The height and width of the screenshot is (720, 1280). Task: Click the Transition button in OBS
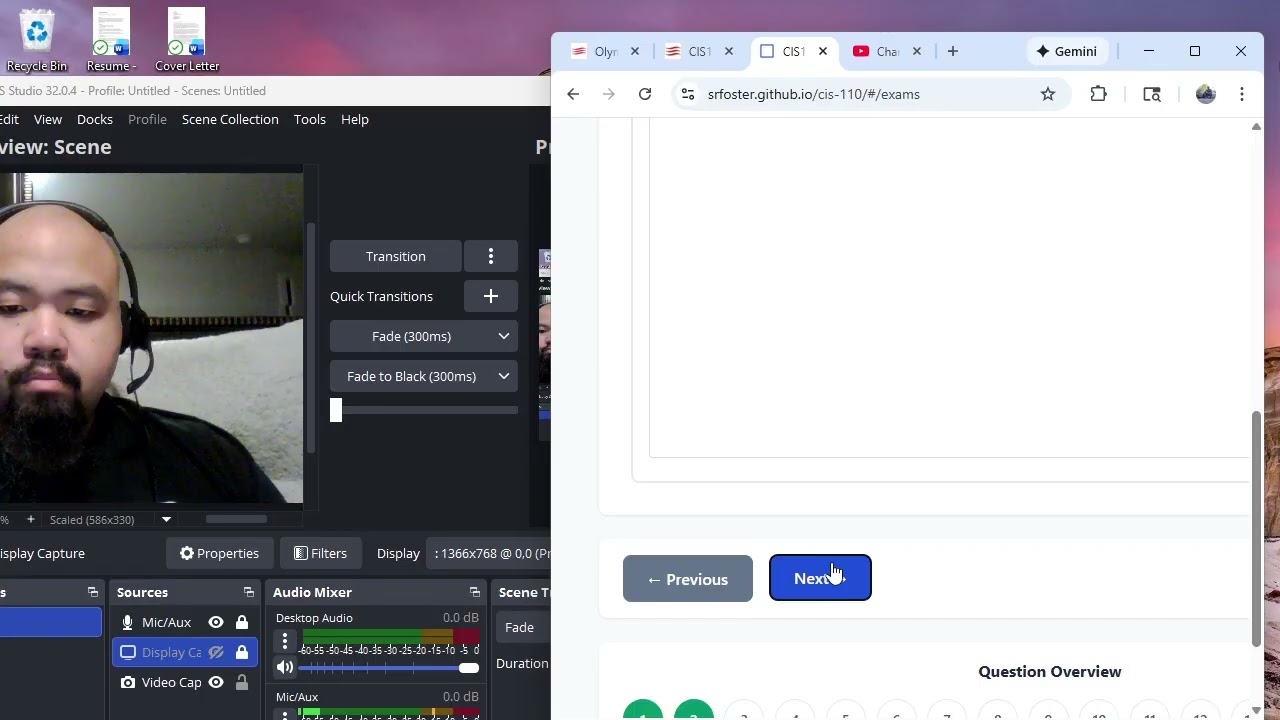(x=396, y=256)
